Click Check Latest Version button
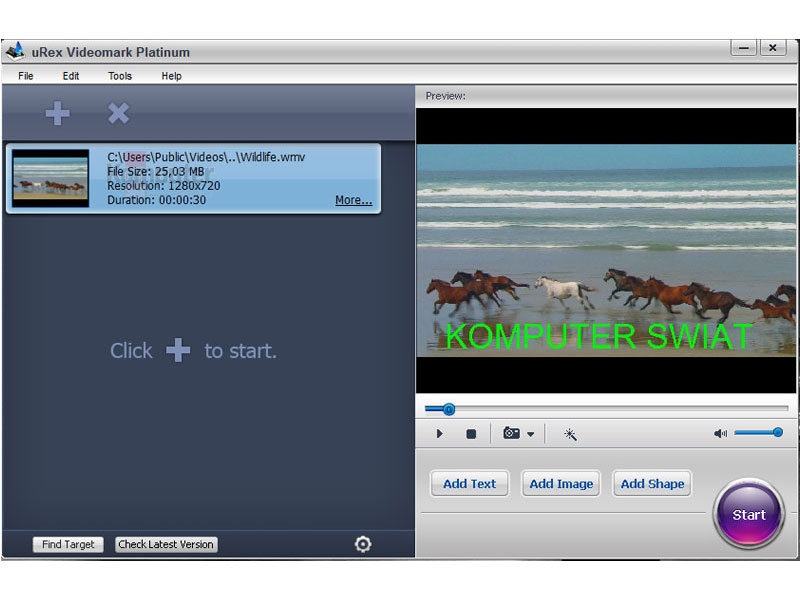Screen dimensions: 800x600 (x=166, y=544)
